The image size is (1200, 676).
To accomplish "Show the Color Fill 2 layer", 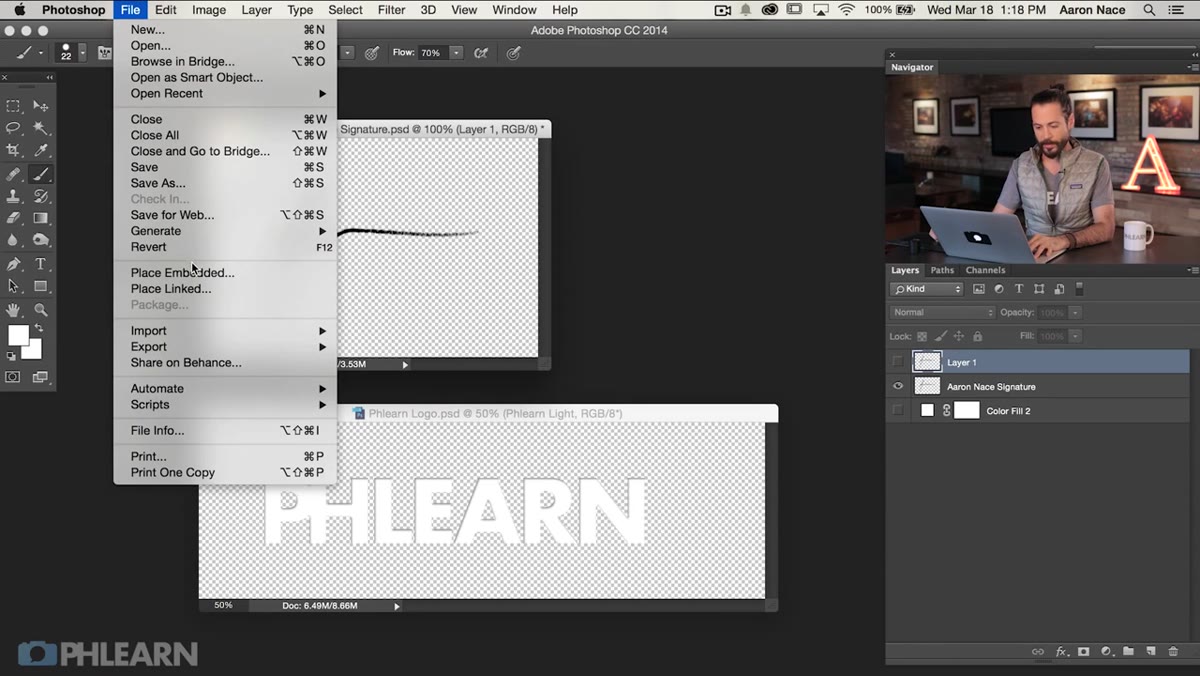I will click(x=897, y=410).
